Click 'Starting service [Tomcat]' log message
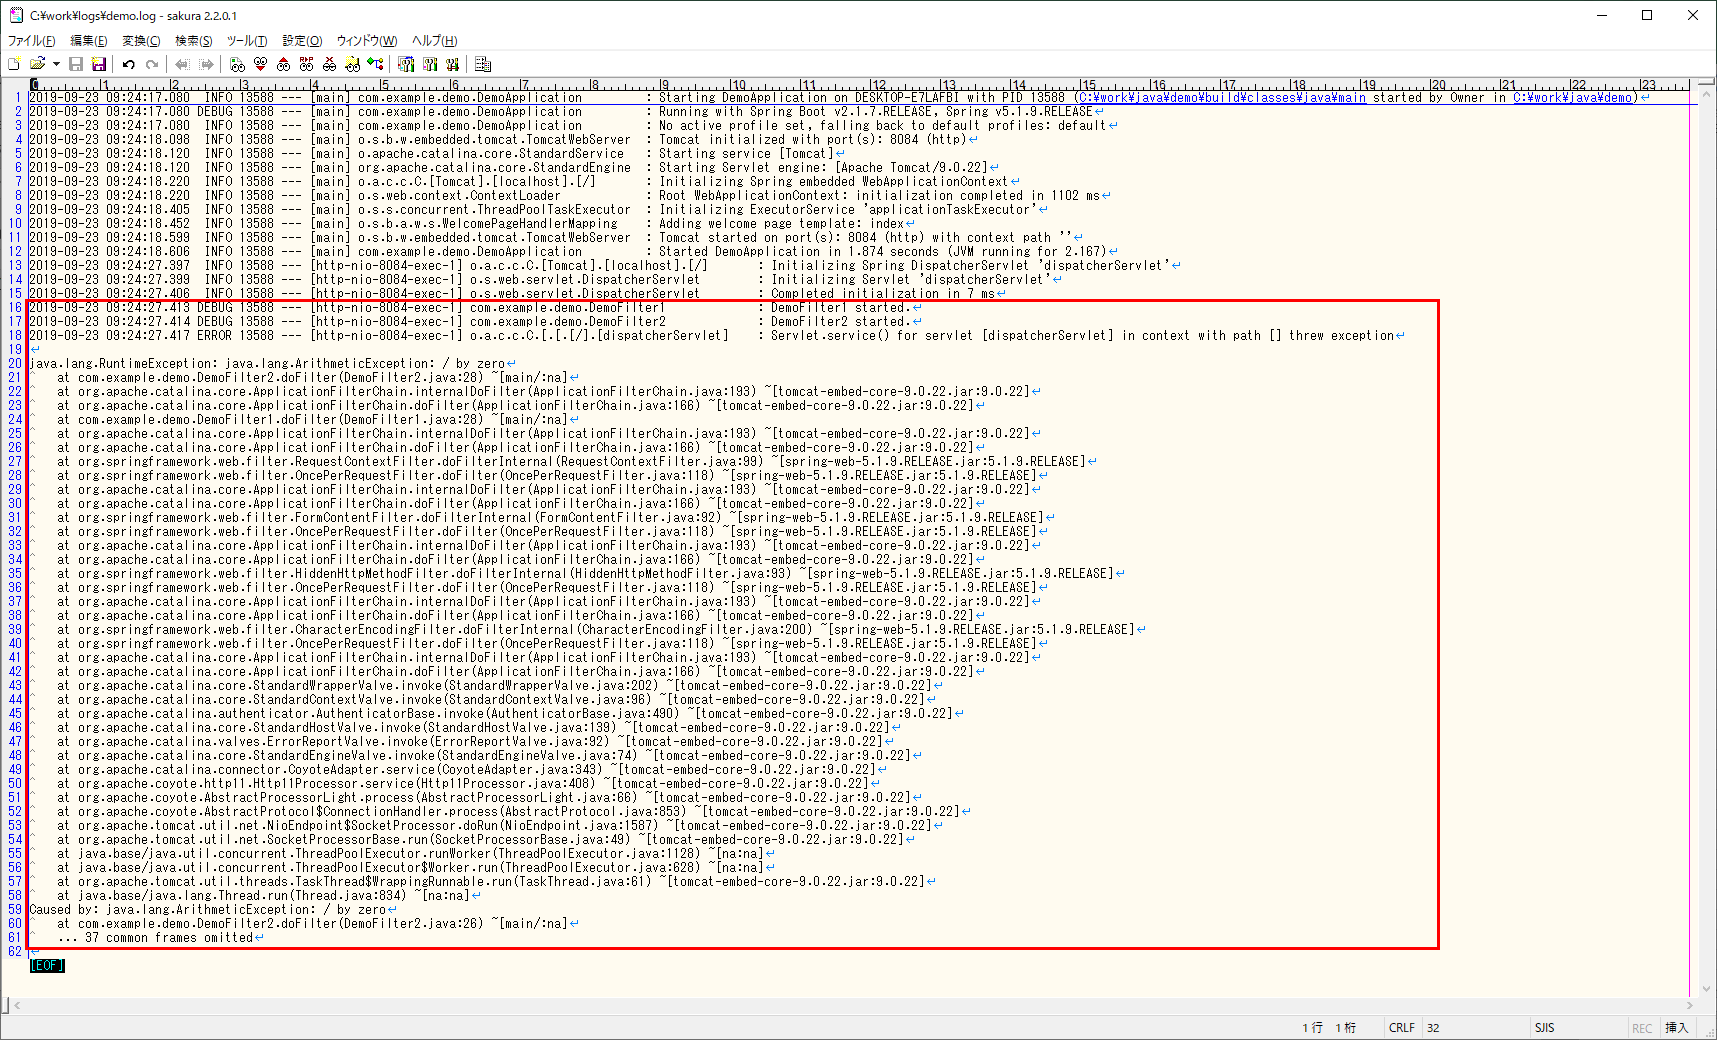Image resolution: width=1717 pixels, height=1040 pixels. pos(747,154)
